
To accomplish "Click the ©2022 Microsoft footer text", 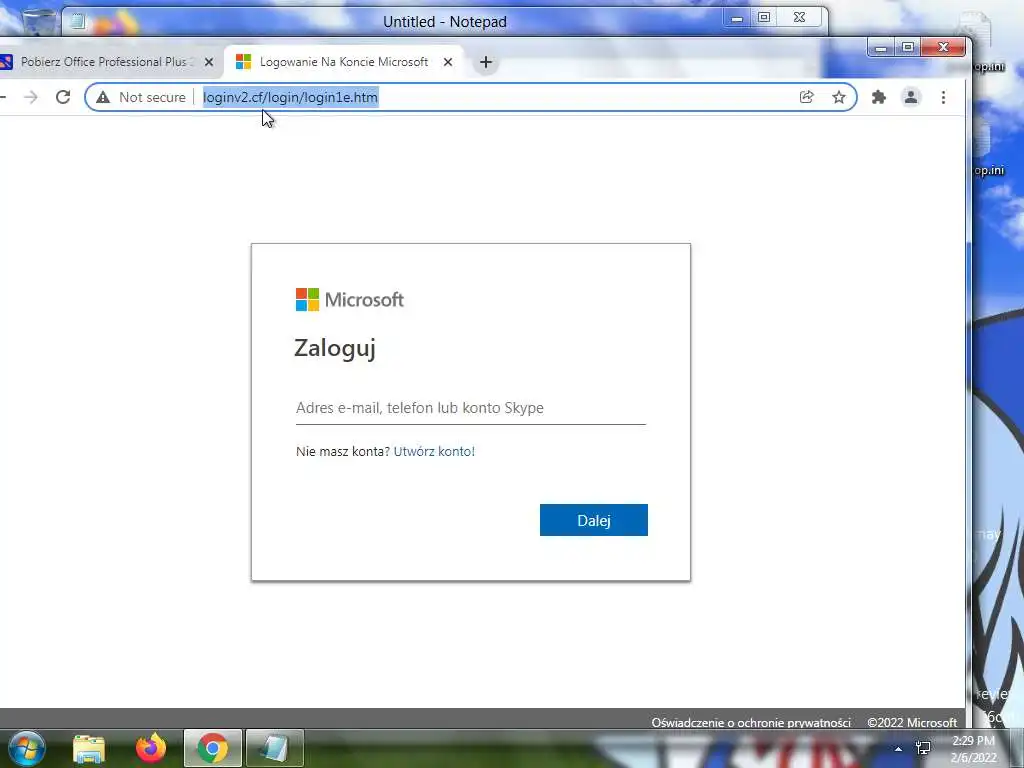I will pos(912,722).
